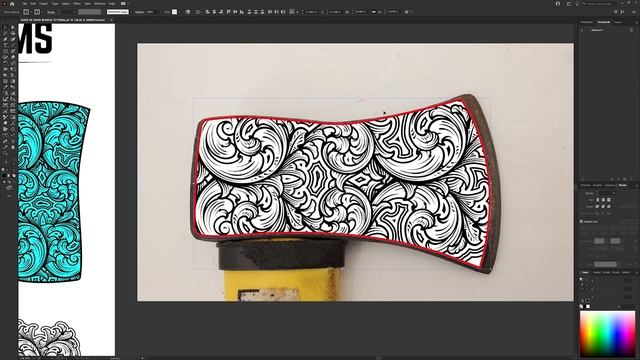The image size is (640, 360).
Task: Switch to the Stroke panel tab
Action: [x=623, y=185]
